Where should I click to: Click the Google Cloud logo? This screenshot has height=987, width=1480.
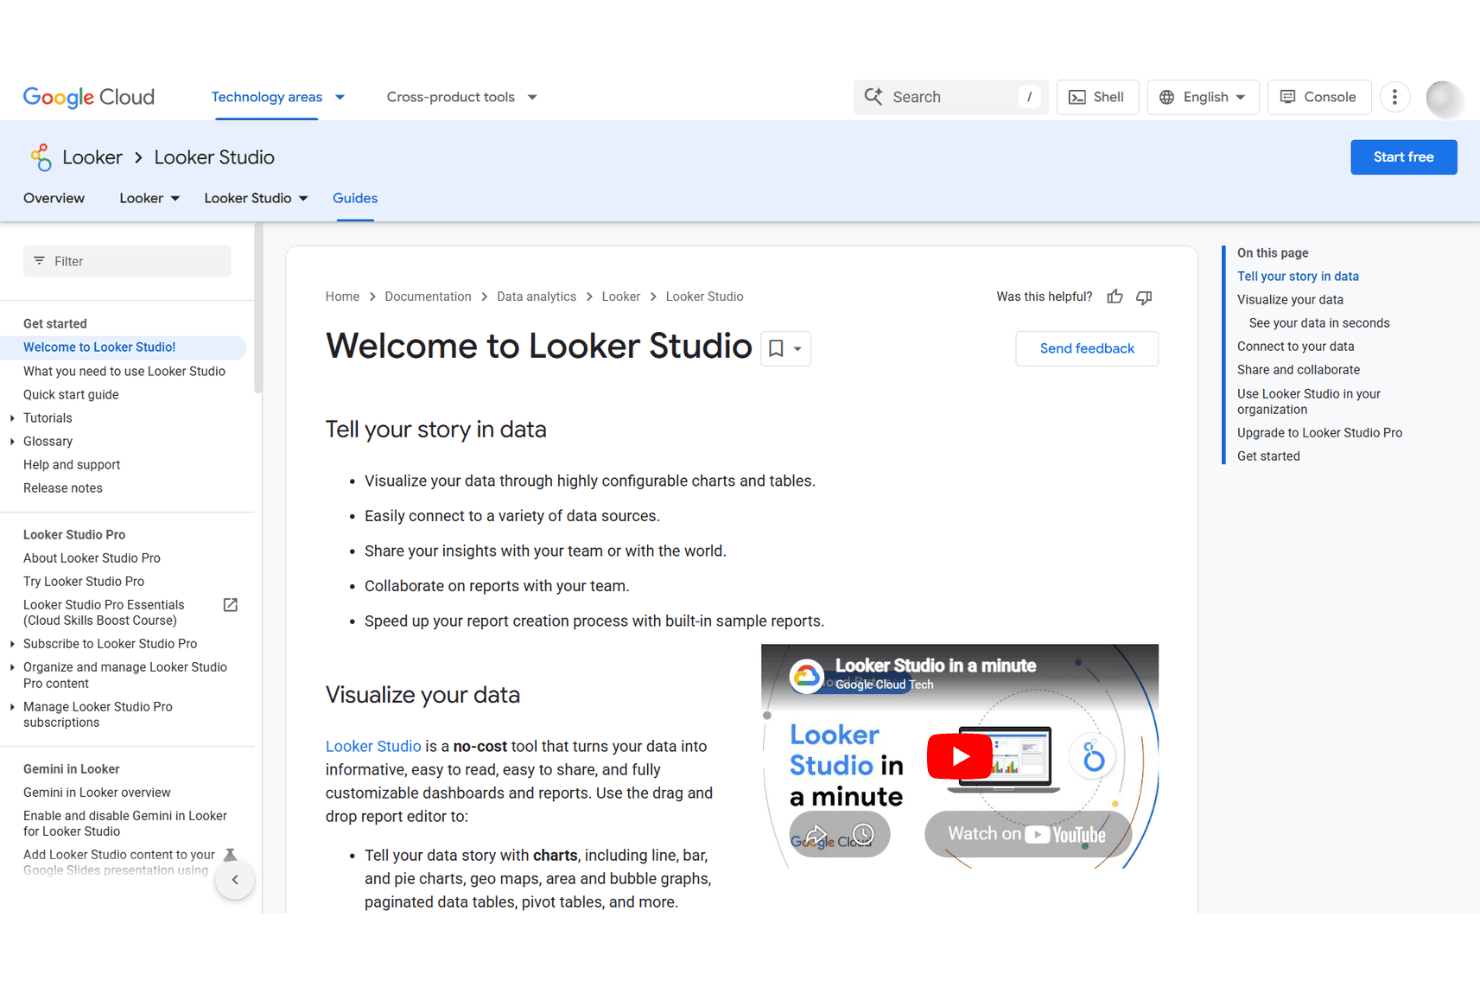(89, 97)
